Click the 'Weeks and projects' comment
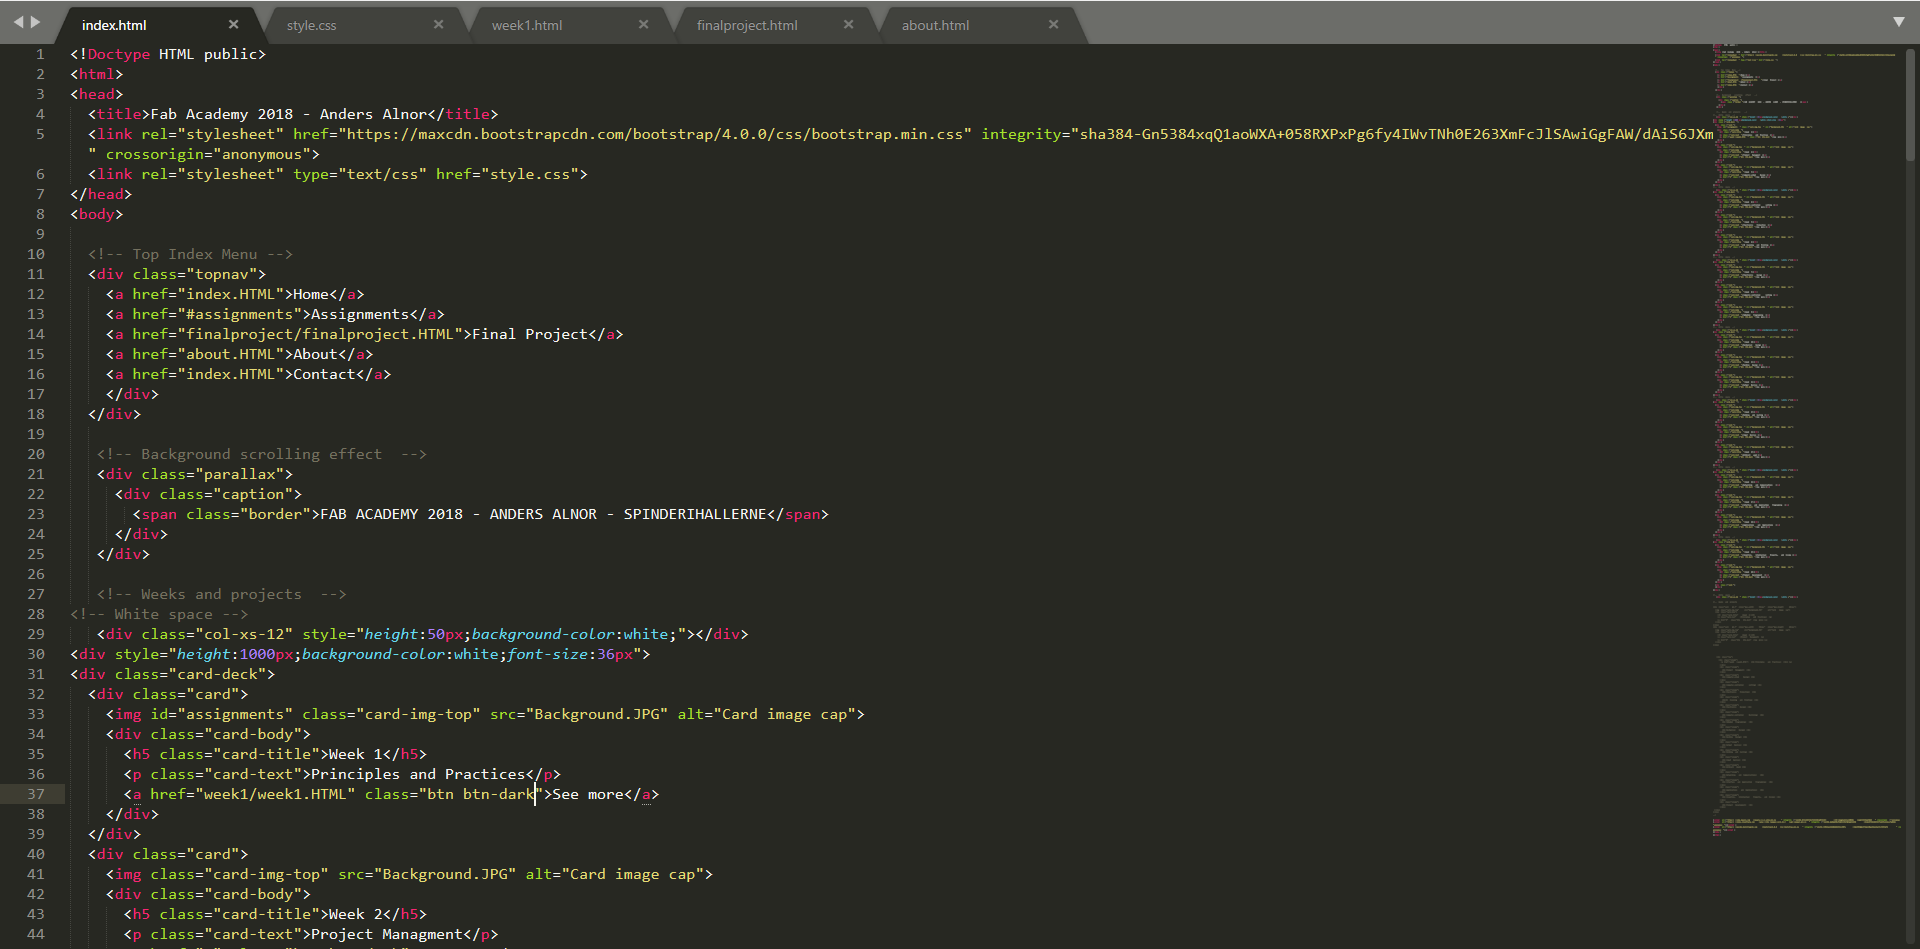 click(221, 594)
